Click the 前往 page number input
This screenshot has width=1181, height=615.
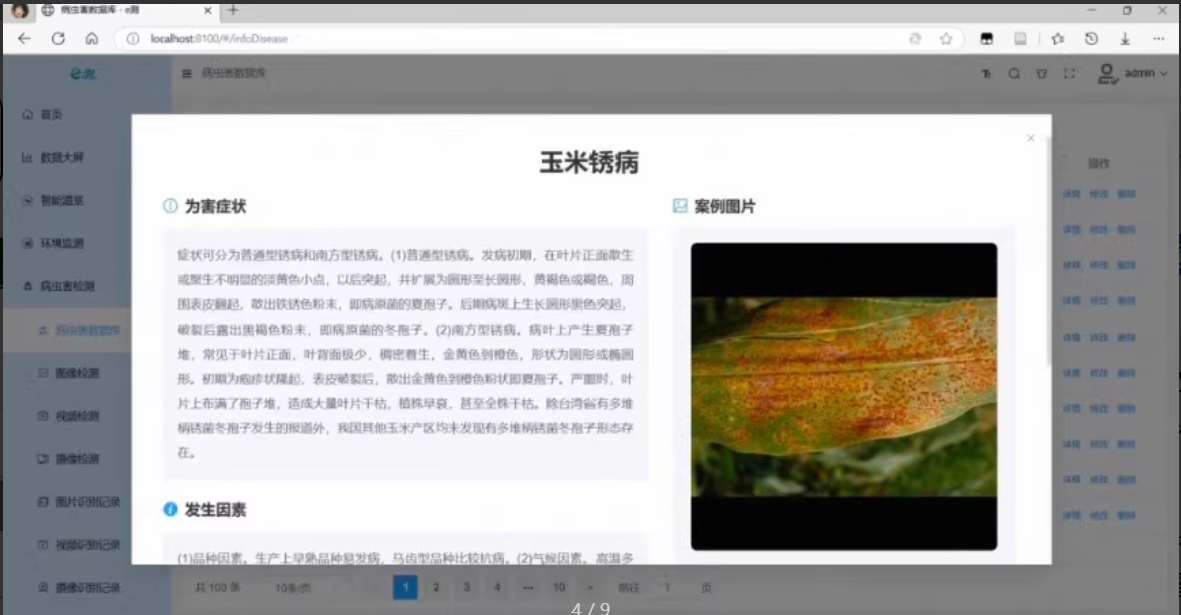[x=667, y=587]
